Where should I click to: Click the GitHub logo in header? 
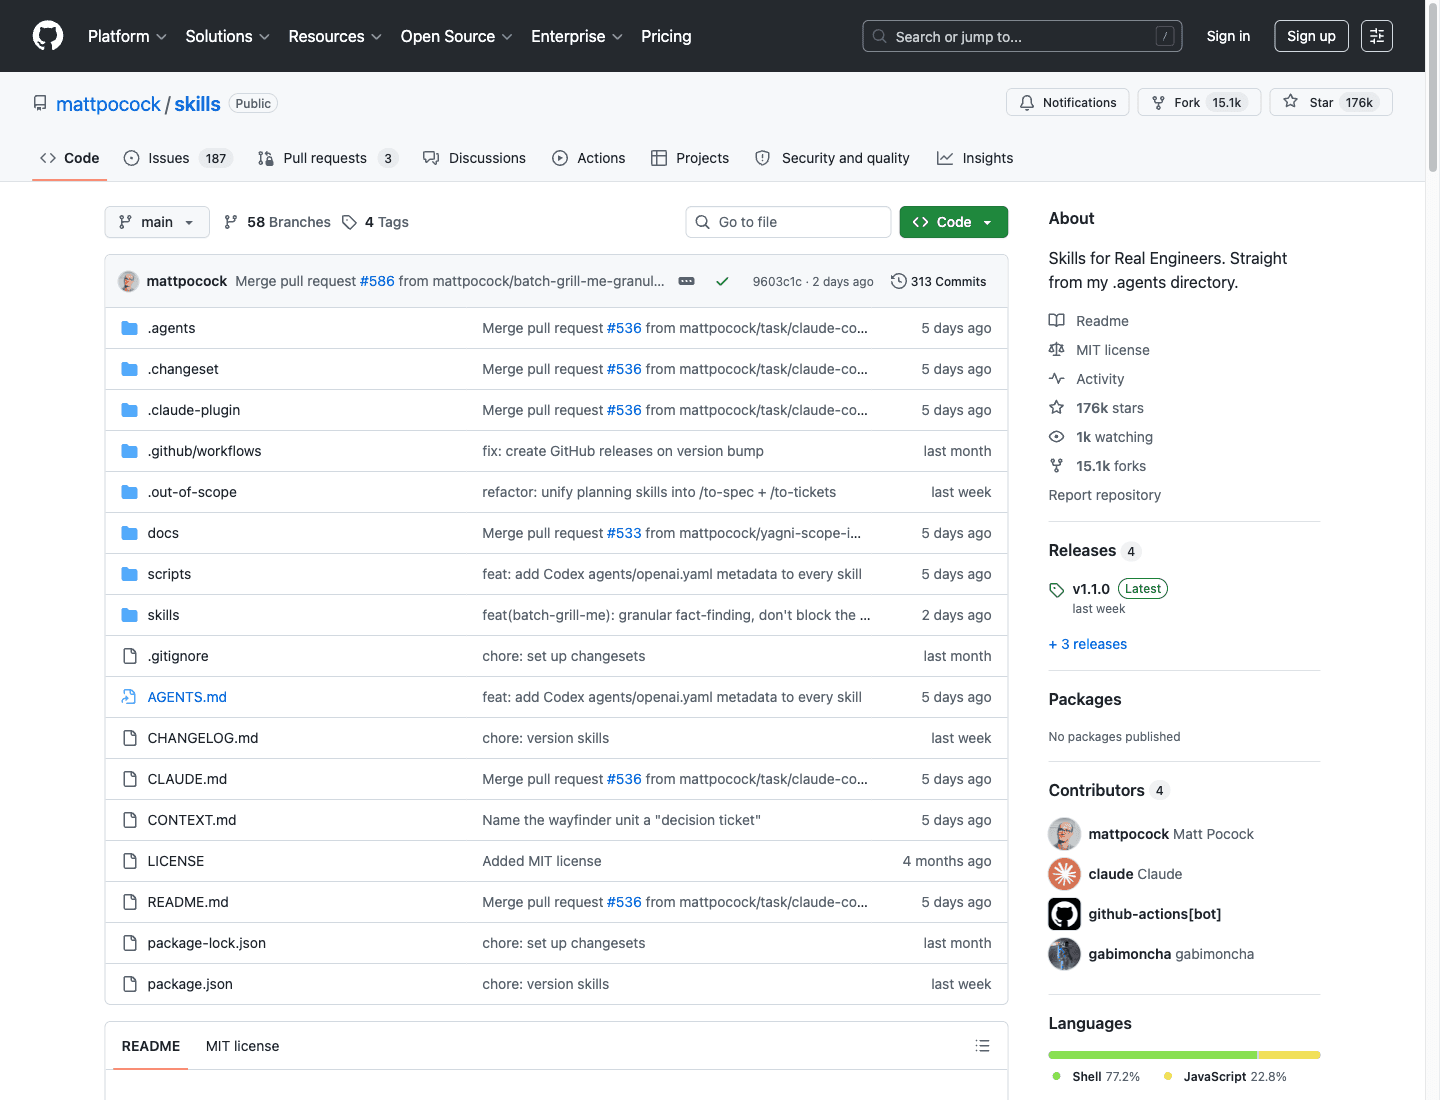pyautogui.click(x=48, y=36)
